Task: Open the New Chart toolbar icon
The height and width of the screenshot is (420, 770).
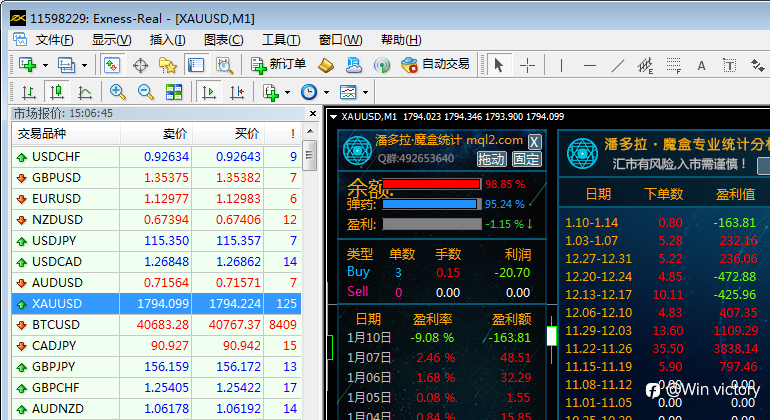Action: (28, 65)
